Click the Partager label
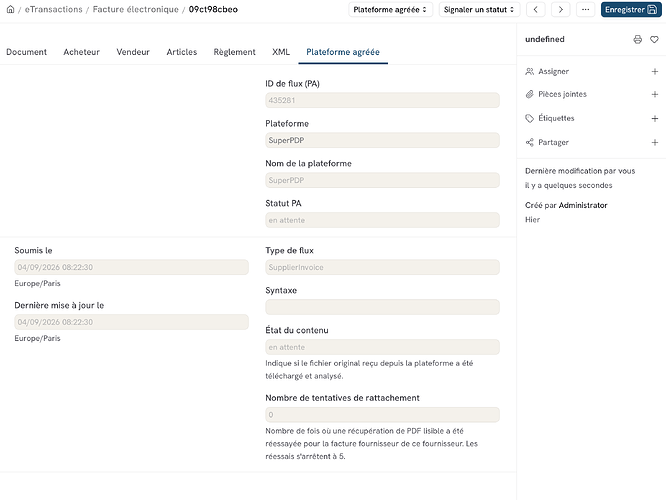 [x=553, y=142]
